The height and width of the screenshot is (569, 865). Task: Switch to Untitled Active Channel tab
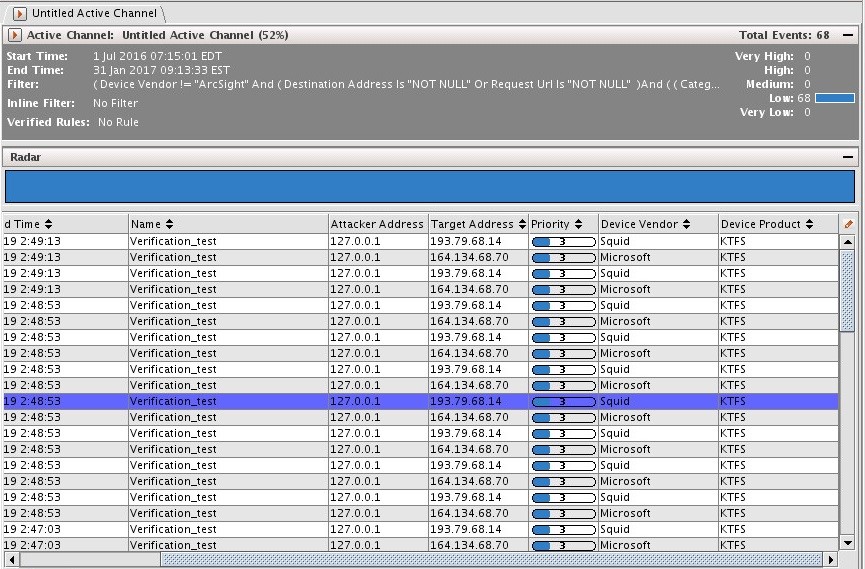[93, 13]
